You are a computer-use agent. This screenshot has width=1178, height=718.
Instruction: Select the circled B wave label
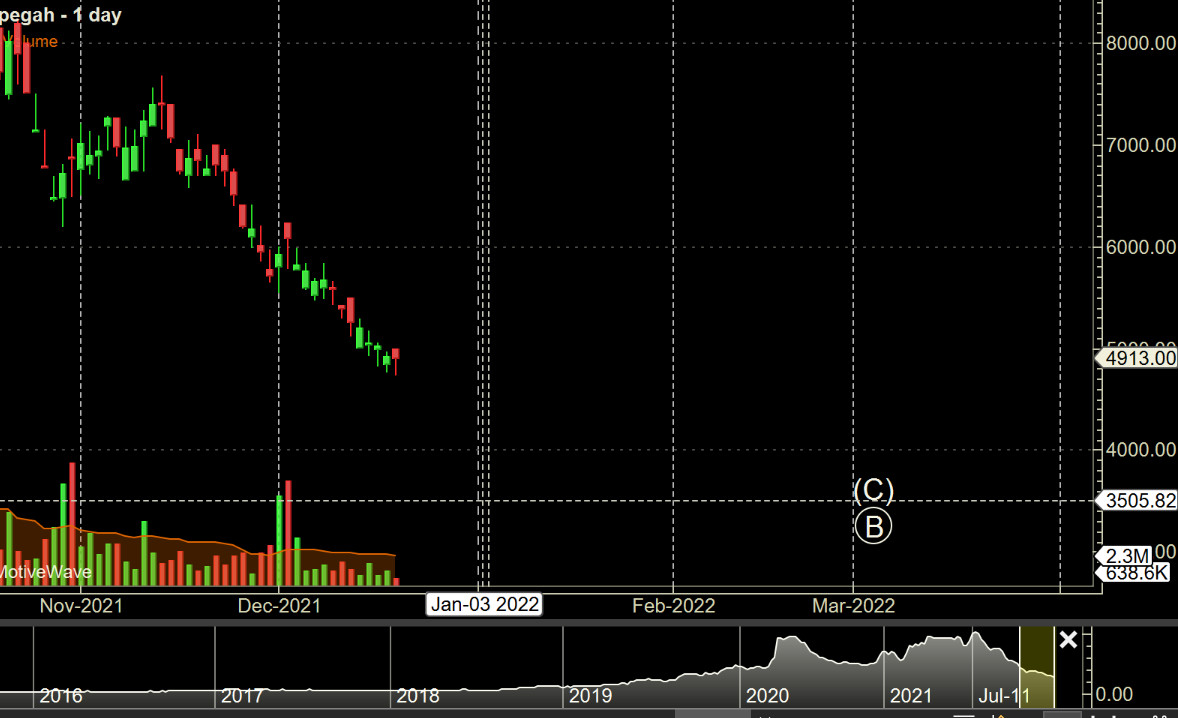[x=873, y=526]
